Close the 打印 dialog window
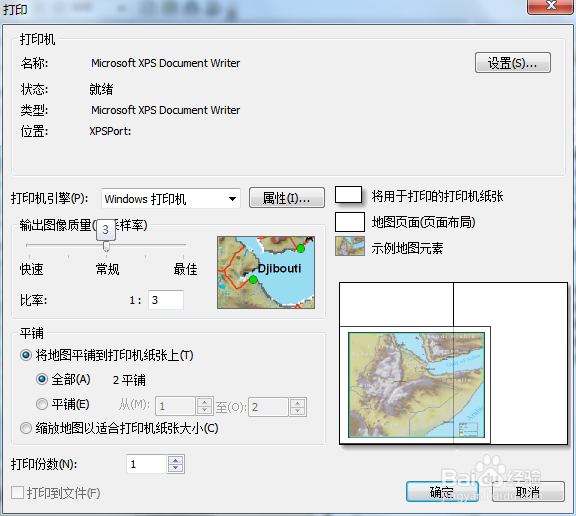Viewport: 576px width, 516px height. [x=551, y=6]
